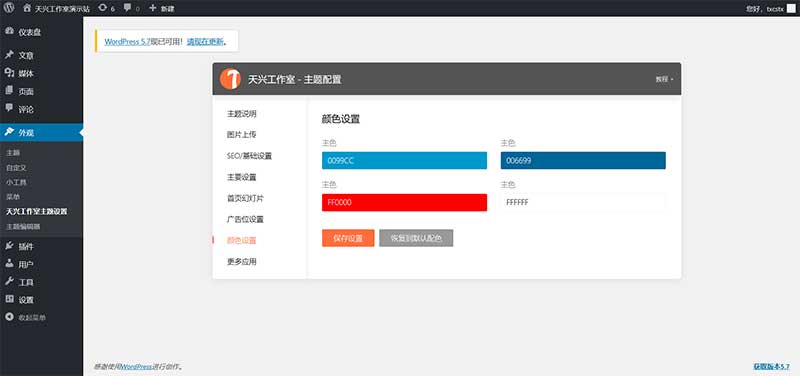Click the 请现在更新 link
The image size is (800, 376).
(x=205, y=42)
